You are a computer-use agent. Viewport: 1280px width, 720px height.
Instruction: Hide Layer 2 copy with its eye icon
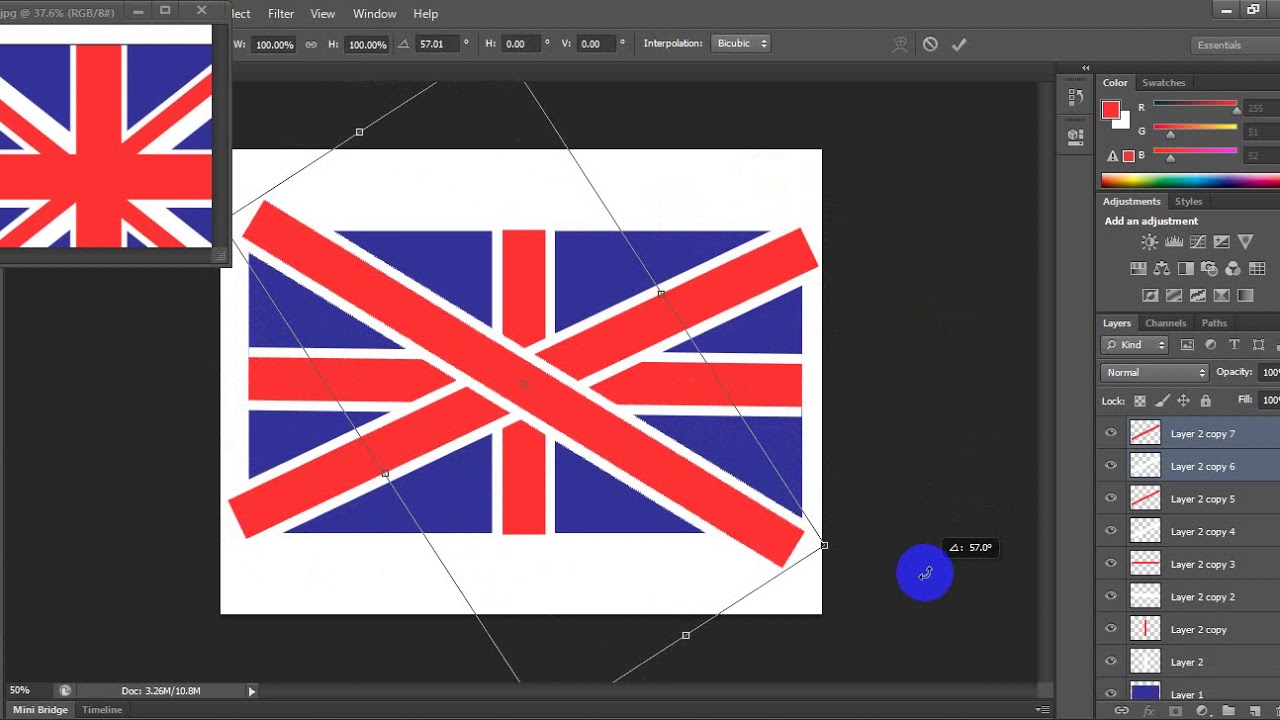point(1111,629)
